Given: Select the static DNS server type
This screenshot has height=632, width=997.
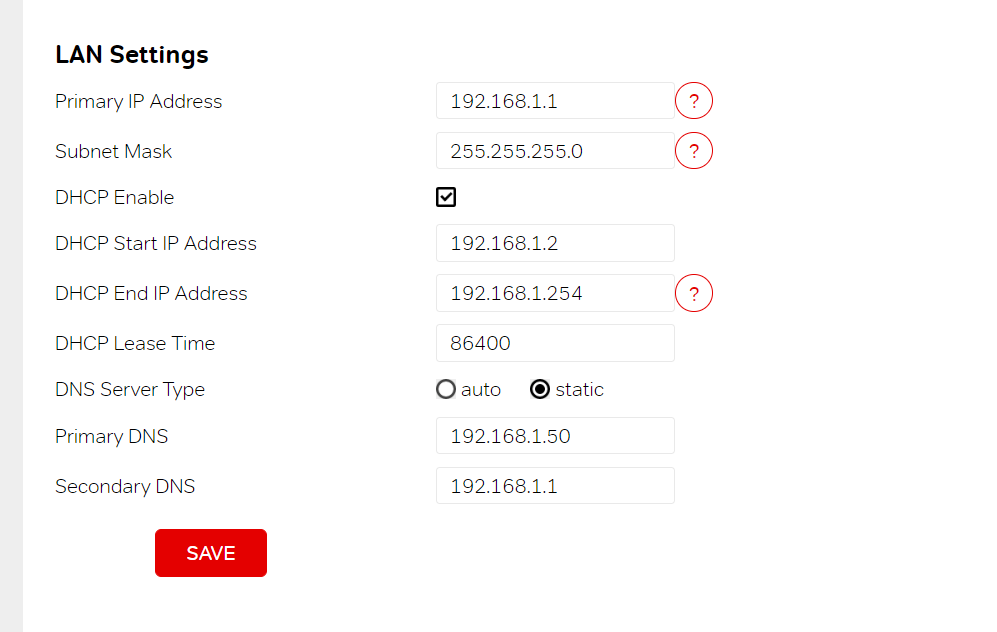Looking at the screenshot, I should (540, 389).
